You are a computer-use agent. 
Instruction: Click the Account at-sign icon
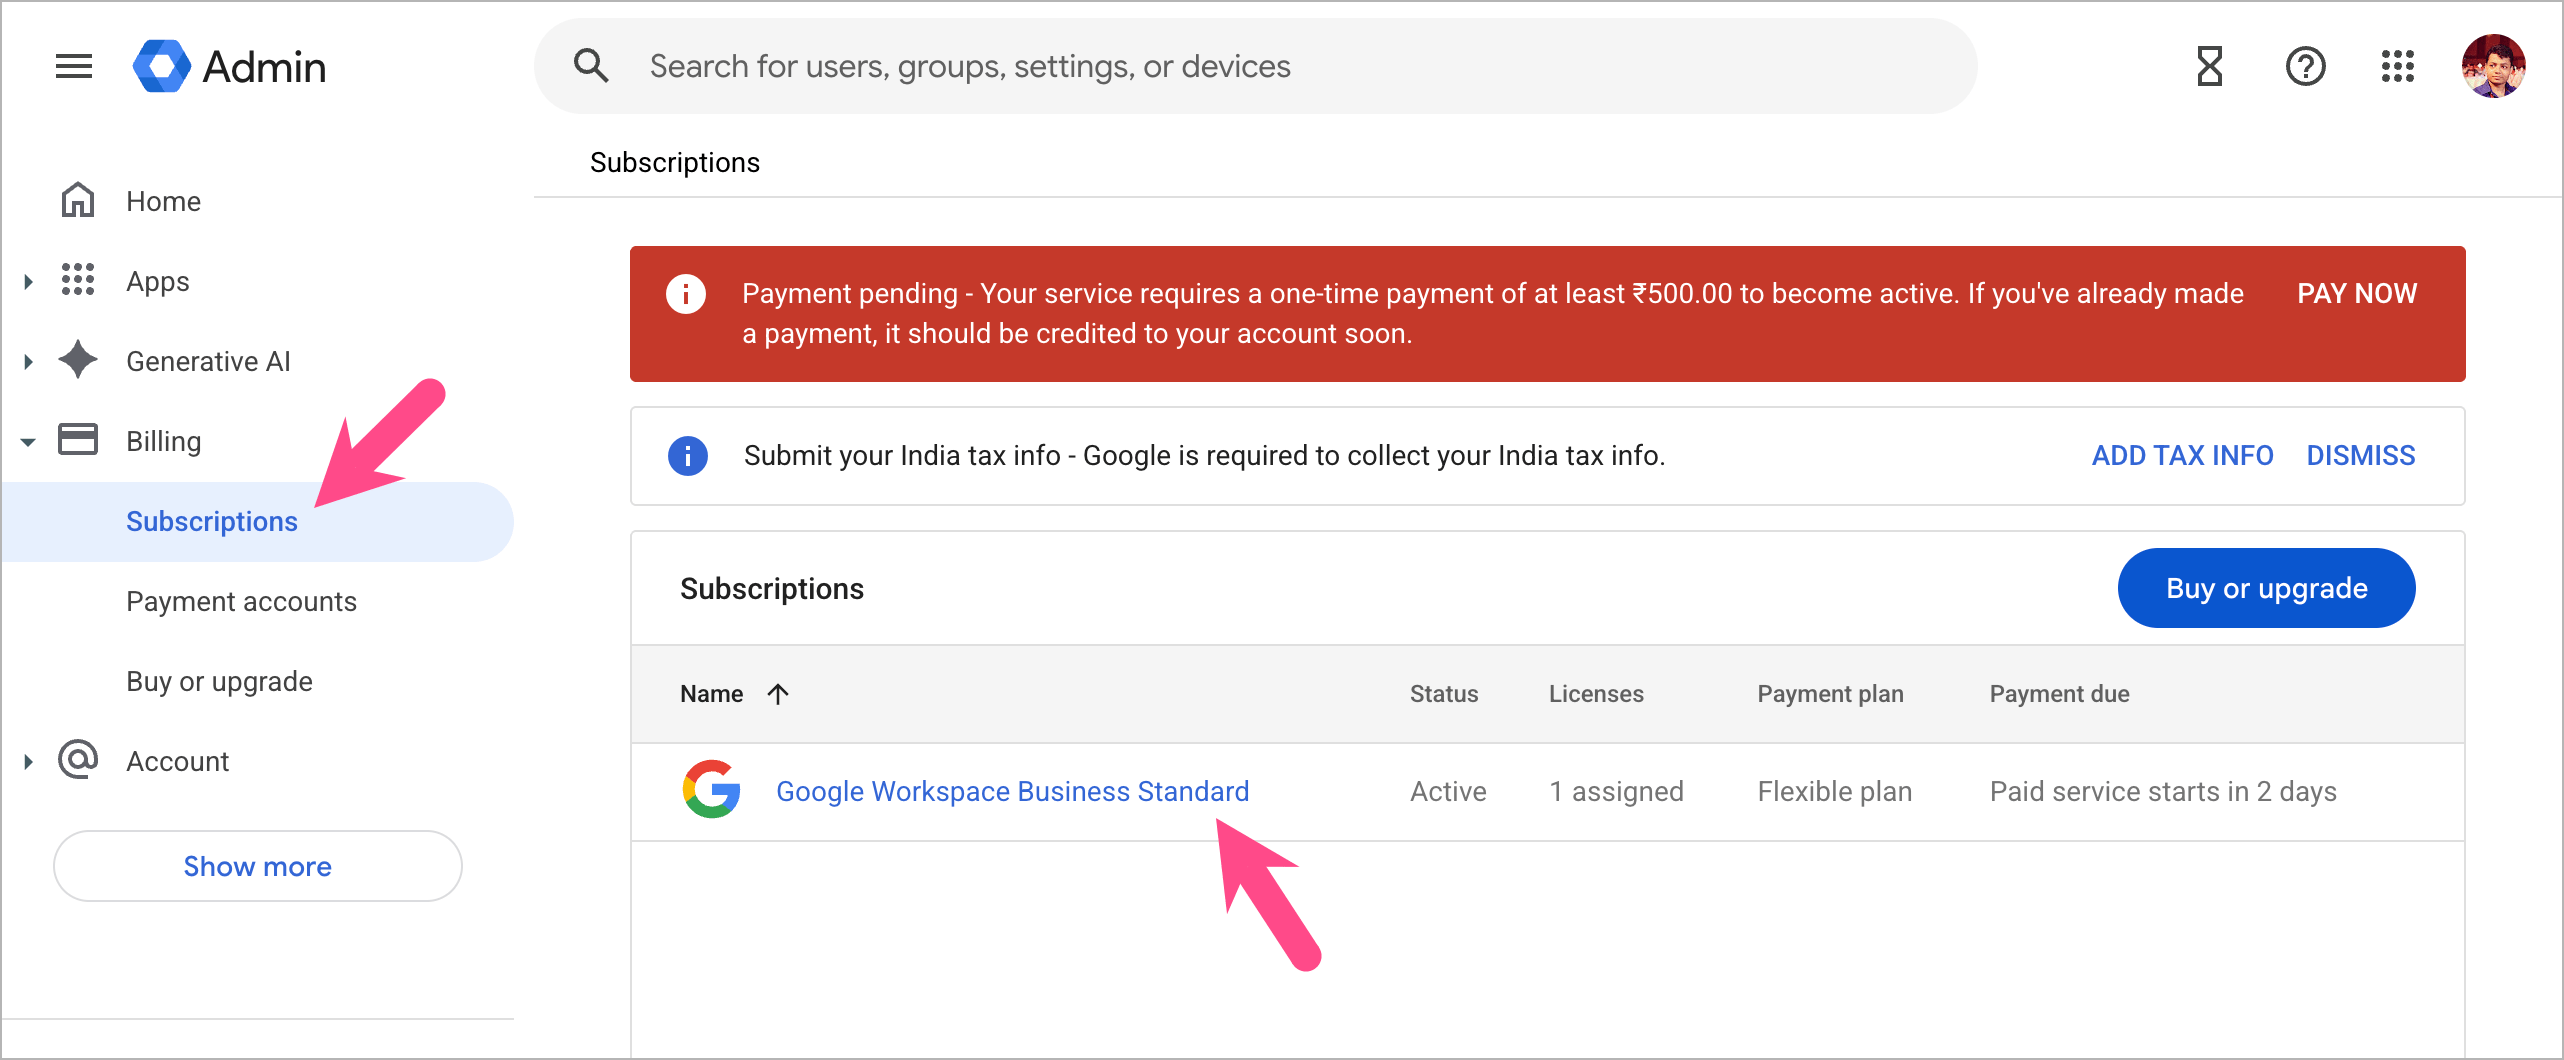(78, 760)
